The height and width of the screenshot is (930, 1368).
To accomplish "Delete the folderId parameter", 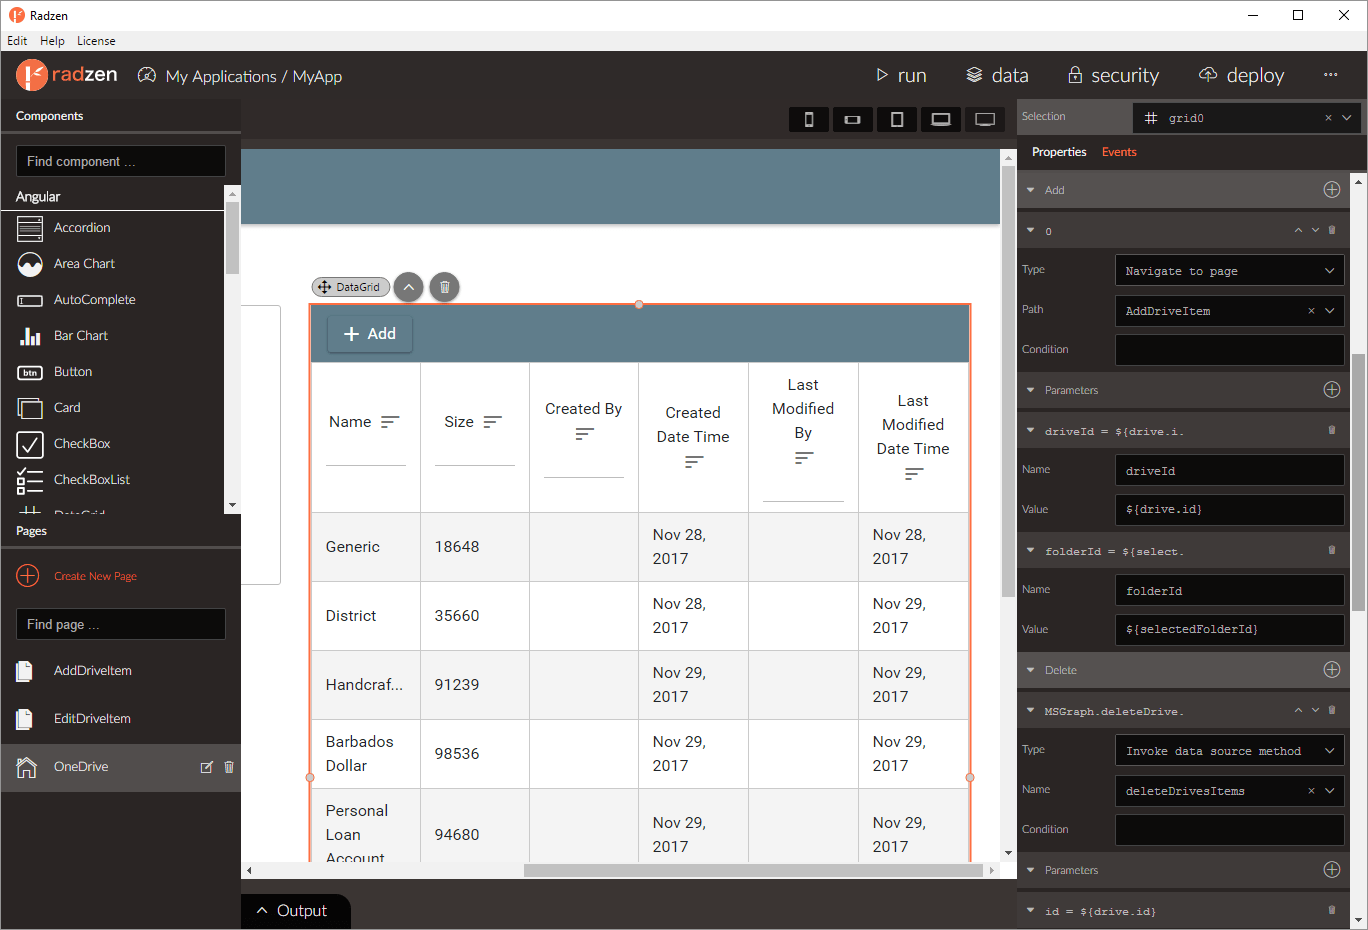I will point(1332,550).
